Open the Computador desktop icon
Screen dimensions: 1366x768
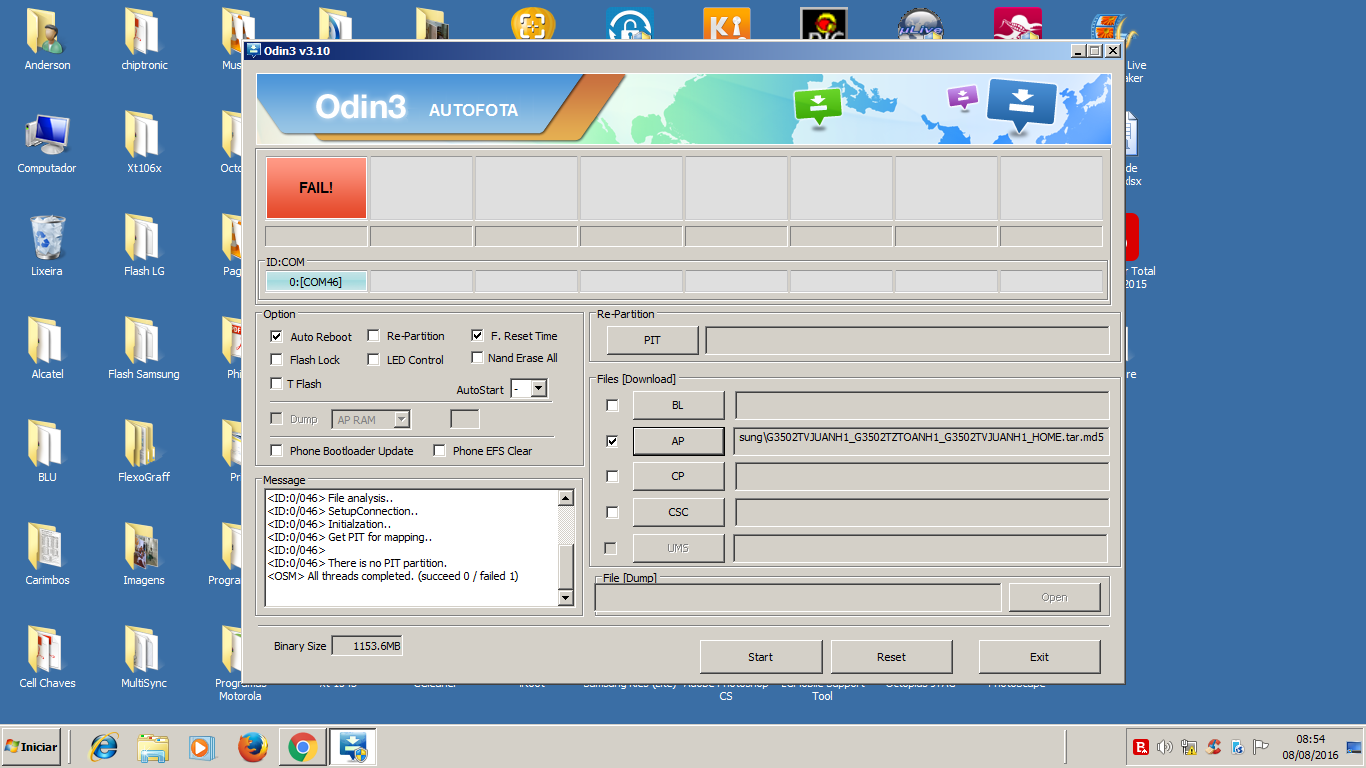[47, 143]
